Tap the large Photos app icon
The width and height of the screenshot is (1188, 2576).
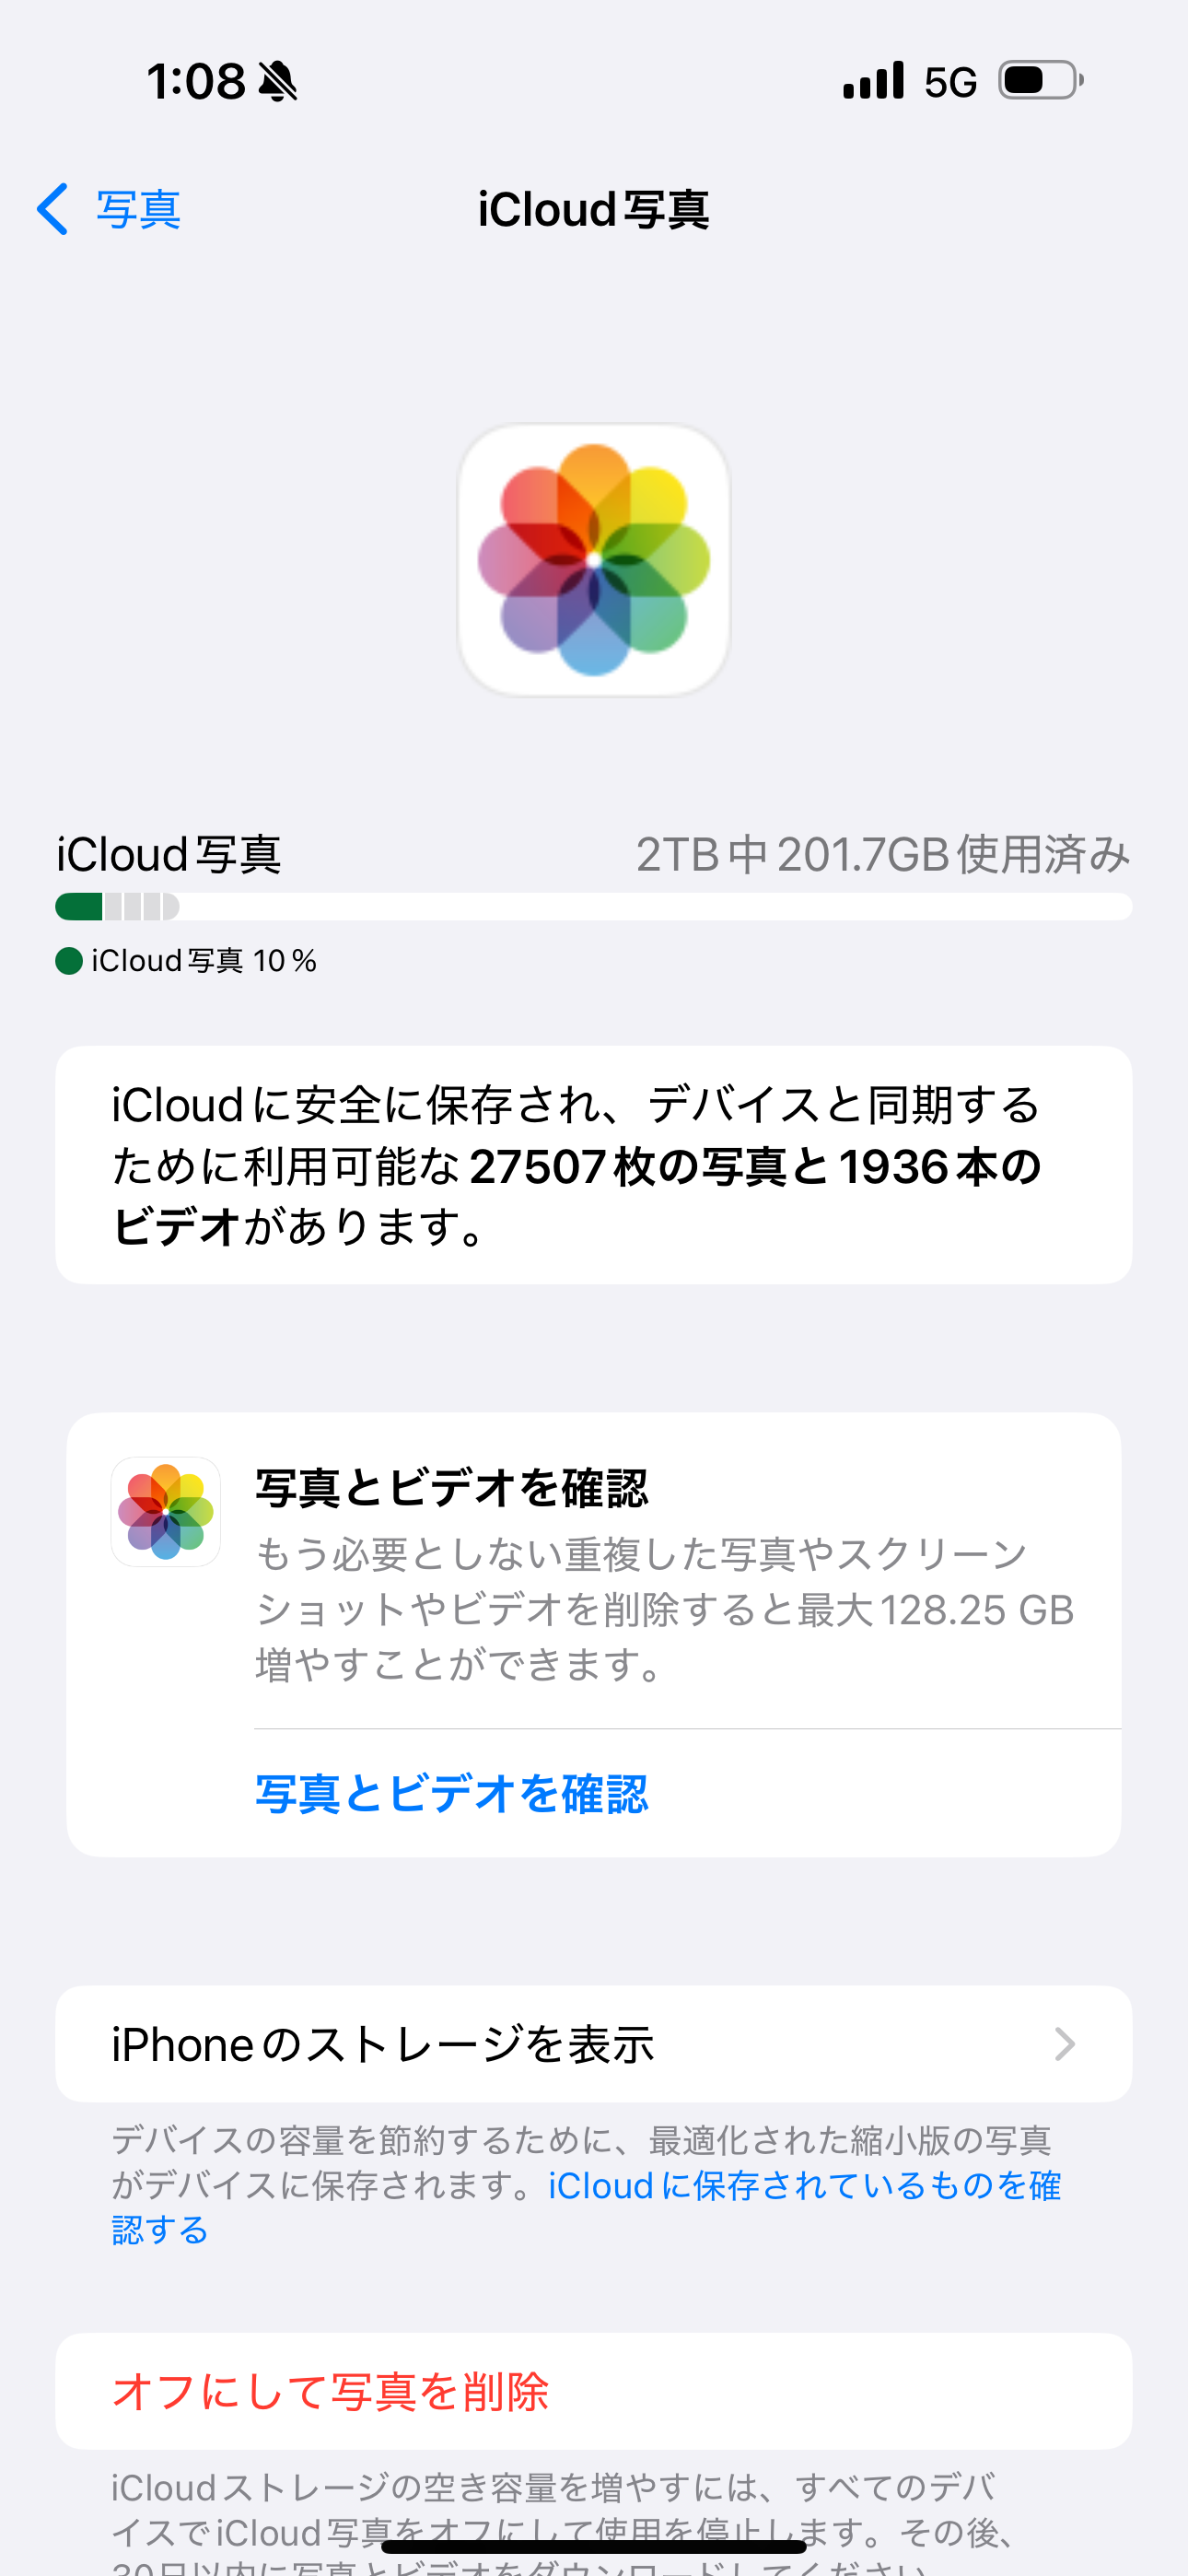(x=593, y=560)
